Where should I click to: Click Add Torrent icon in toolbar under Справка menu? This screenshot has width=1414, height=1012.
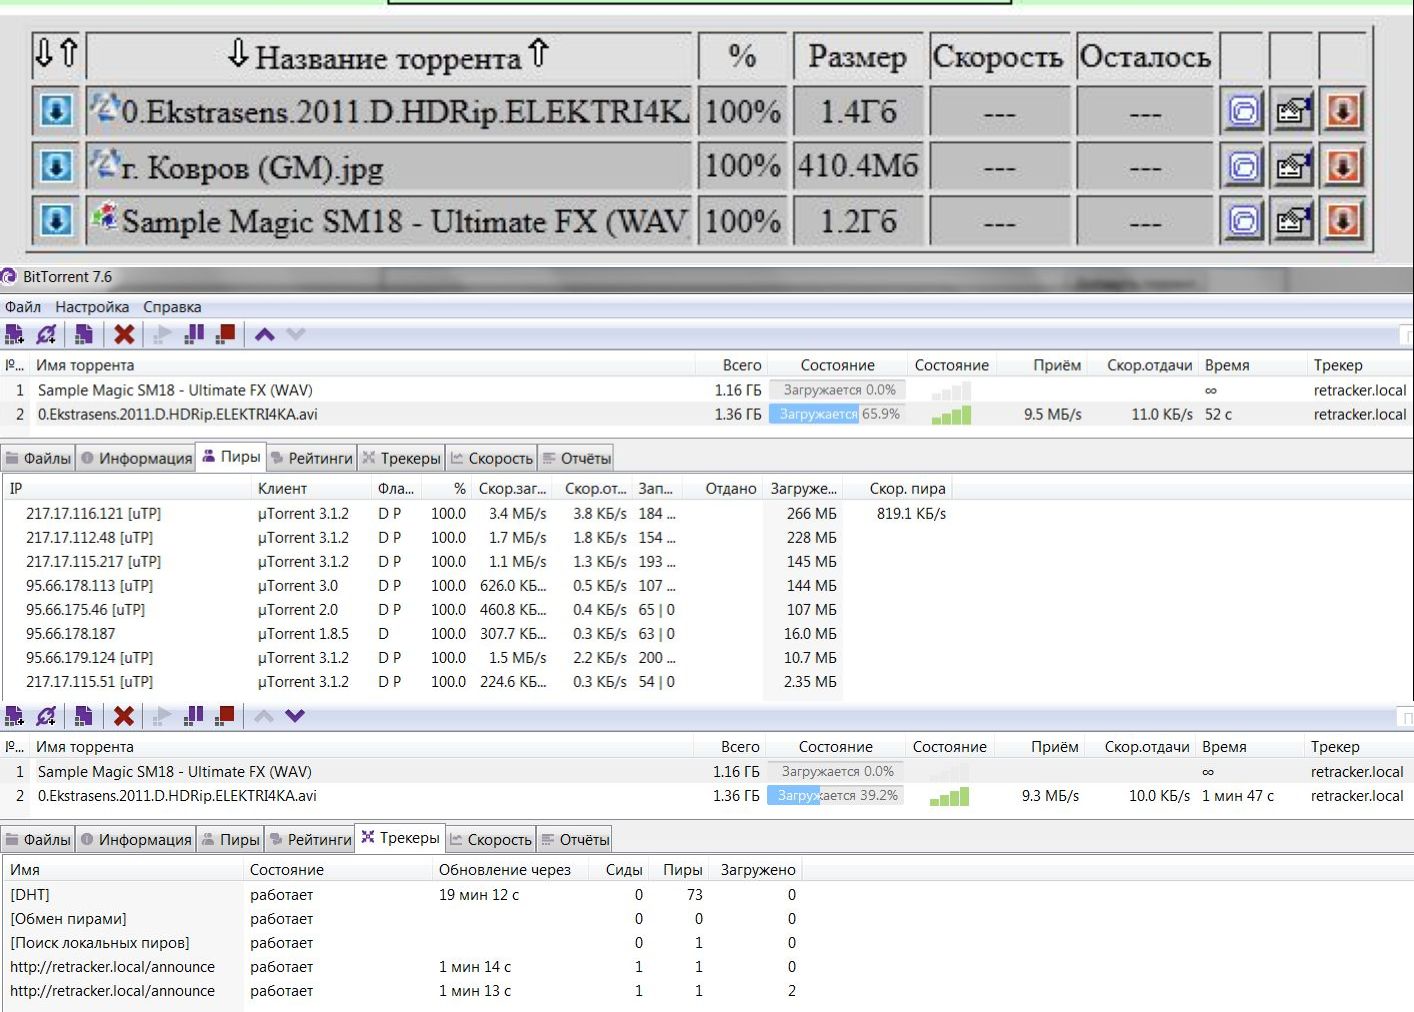coord(14,334)
